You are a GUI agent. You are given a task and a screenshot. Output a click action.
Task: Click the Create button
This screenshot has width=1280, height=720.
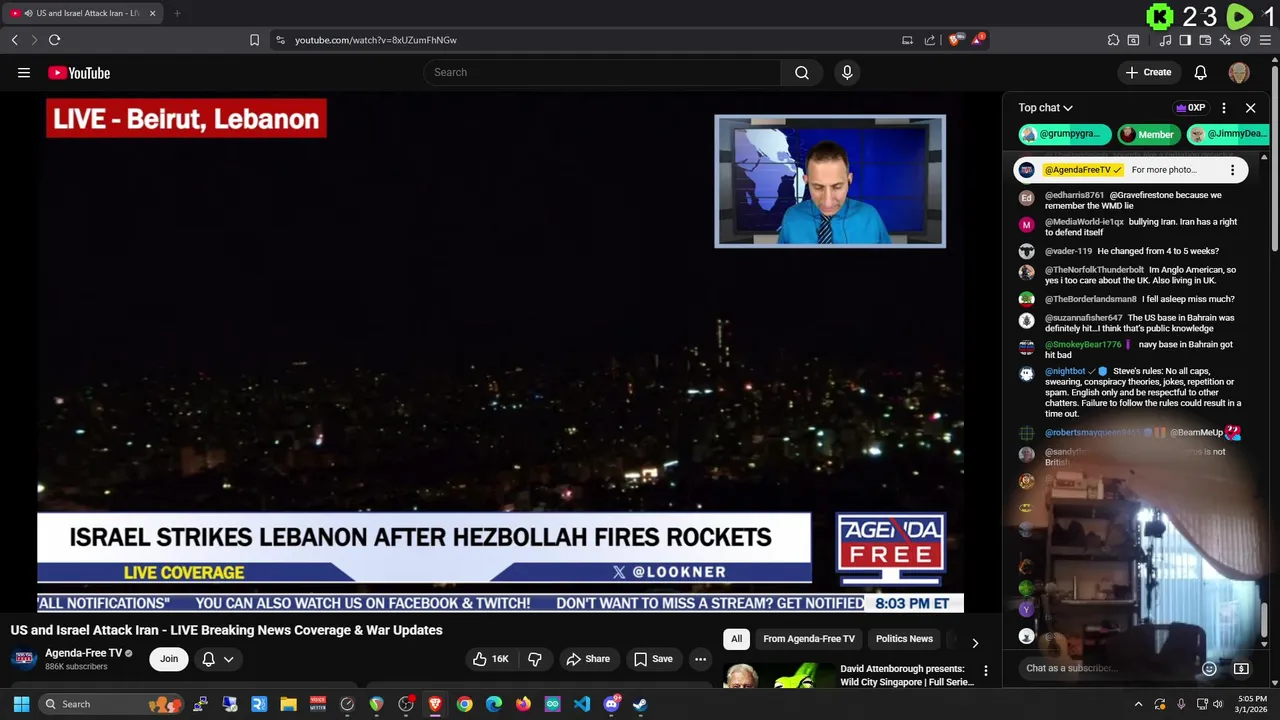click(x=1148, y=72)
